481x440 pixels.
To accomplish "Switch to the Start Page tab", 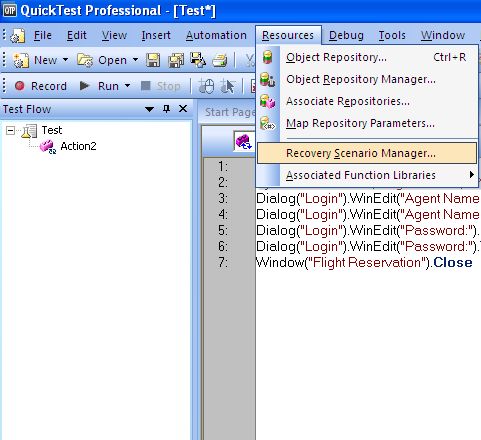I will point(229,112).
